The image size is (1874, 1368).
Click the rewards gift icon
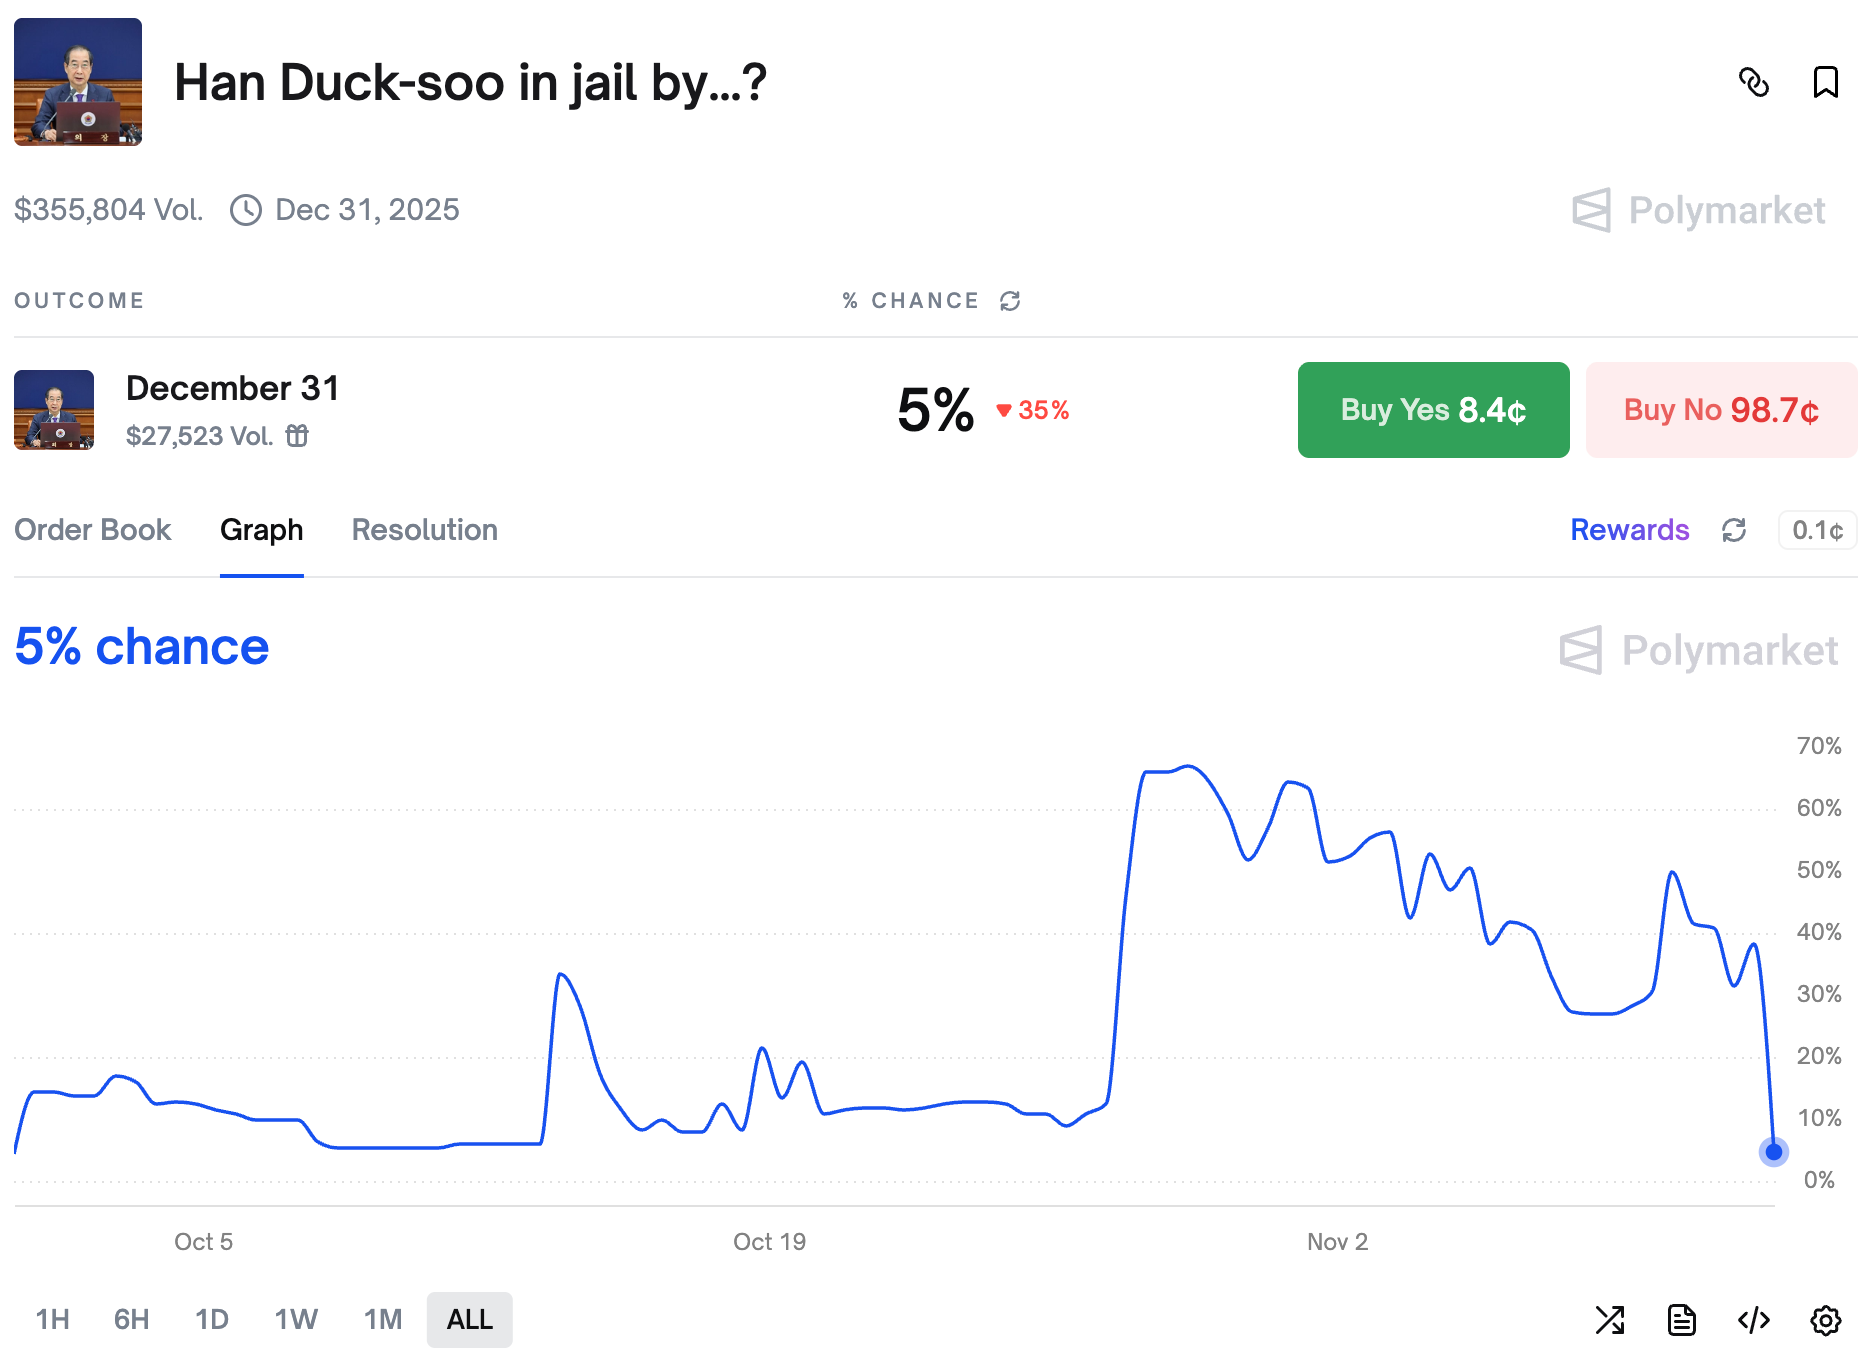(x=297, y=436)
